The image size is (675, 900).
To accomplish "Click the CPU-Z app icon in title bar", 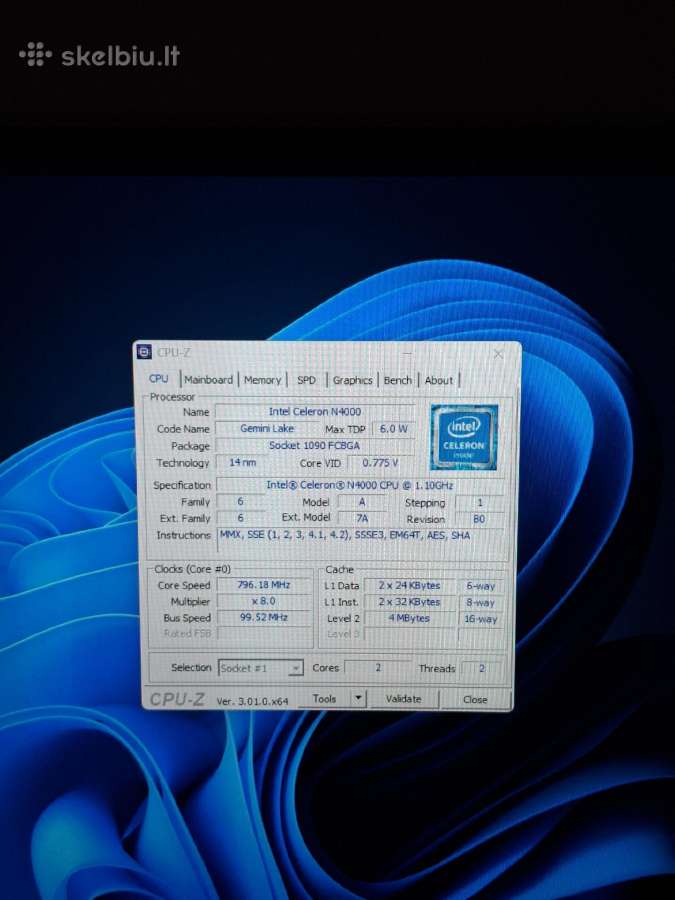I will [x=144, y=352].
